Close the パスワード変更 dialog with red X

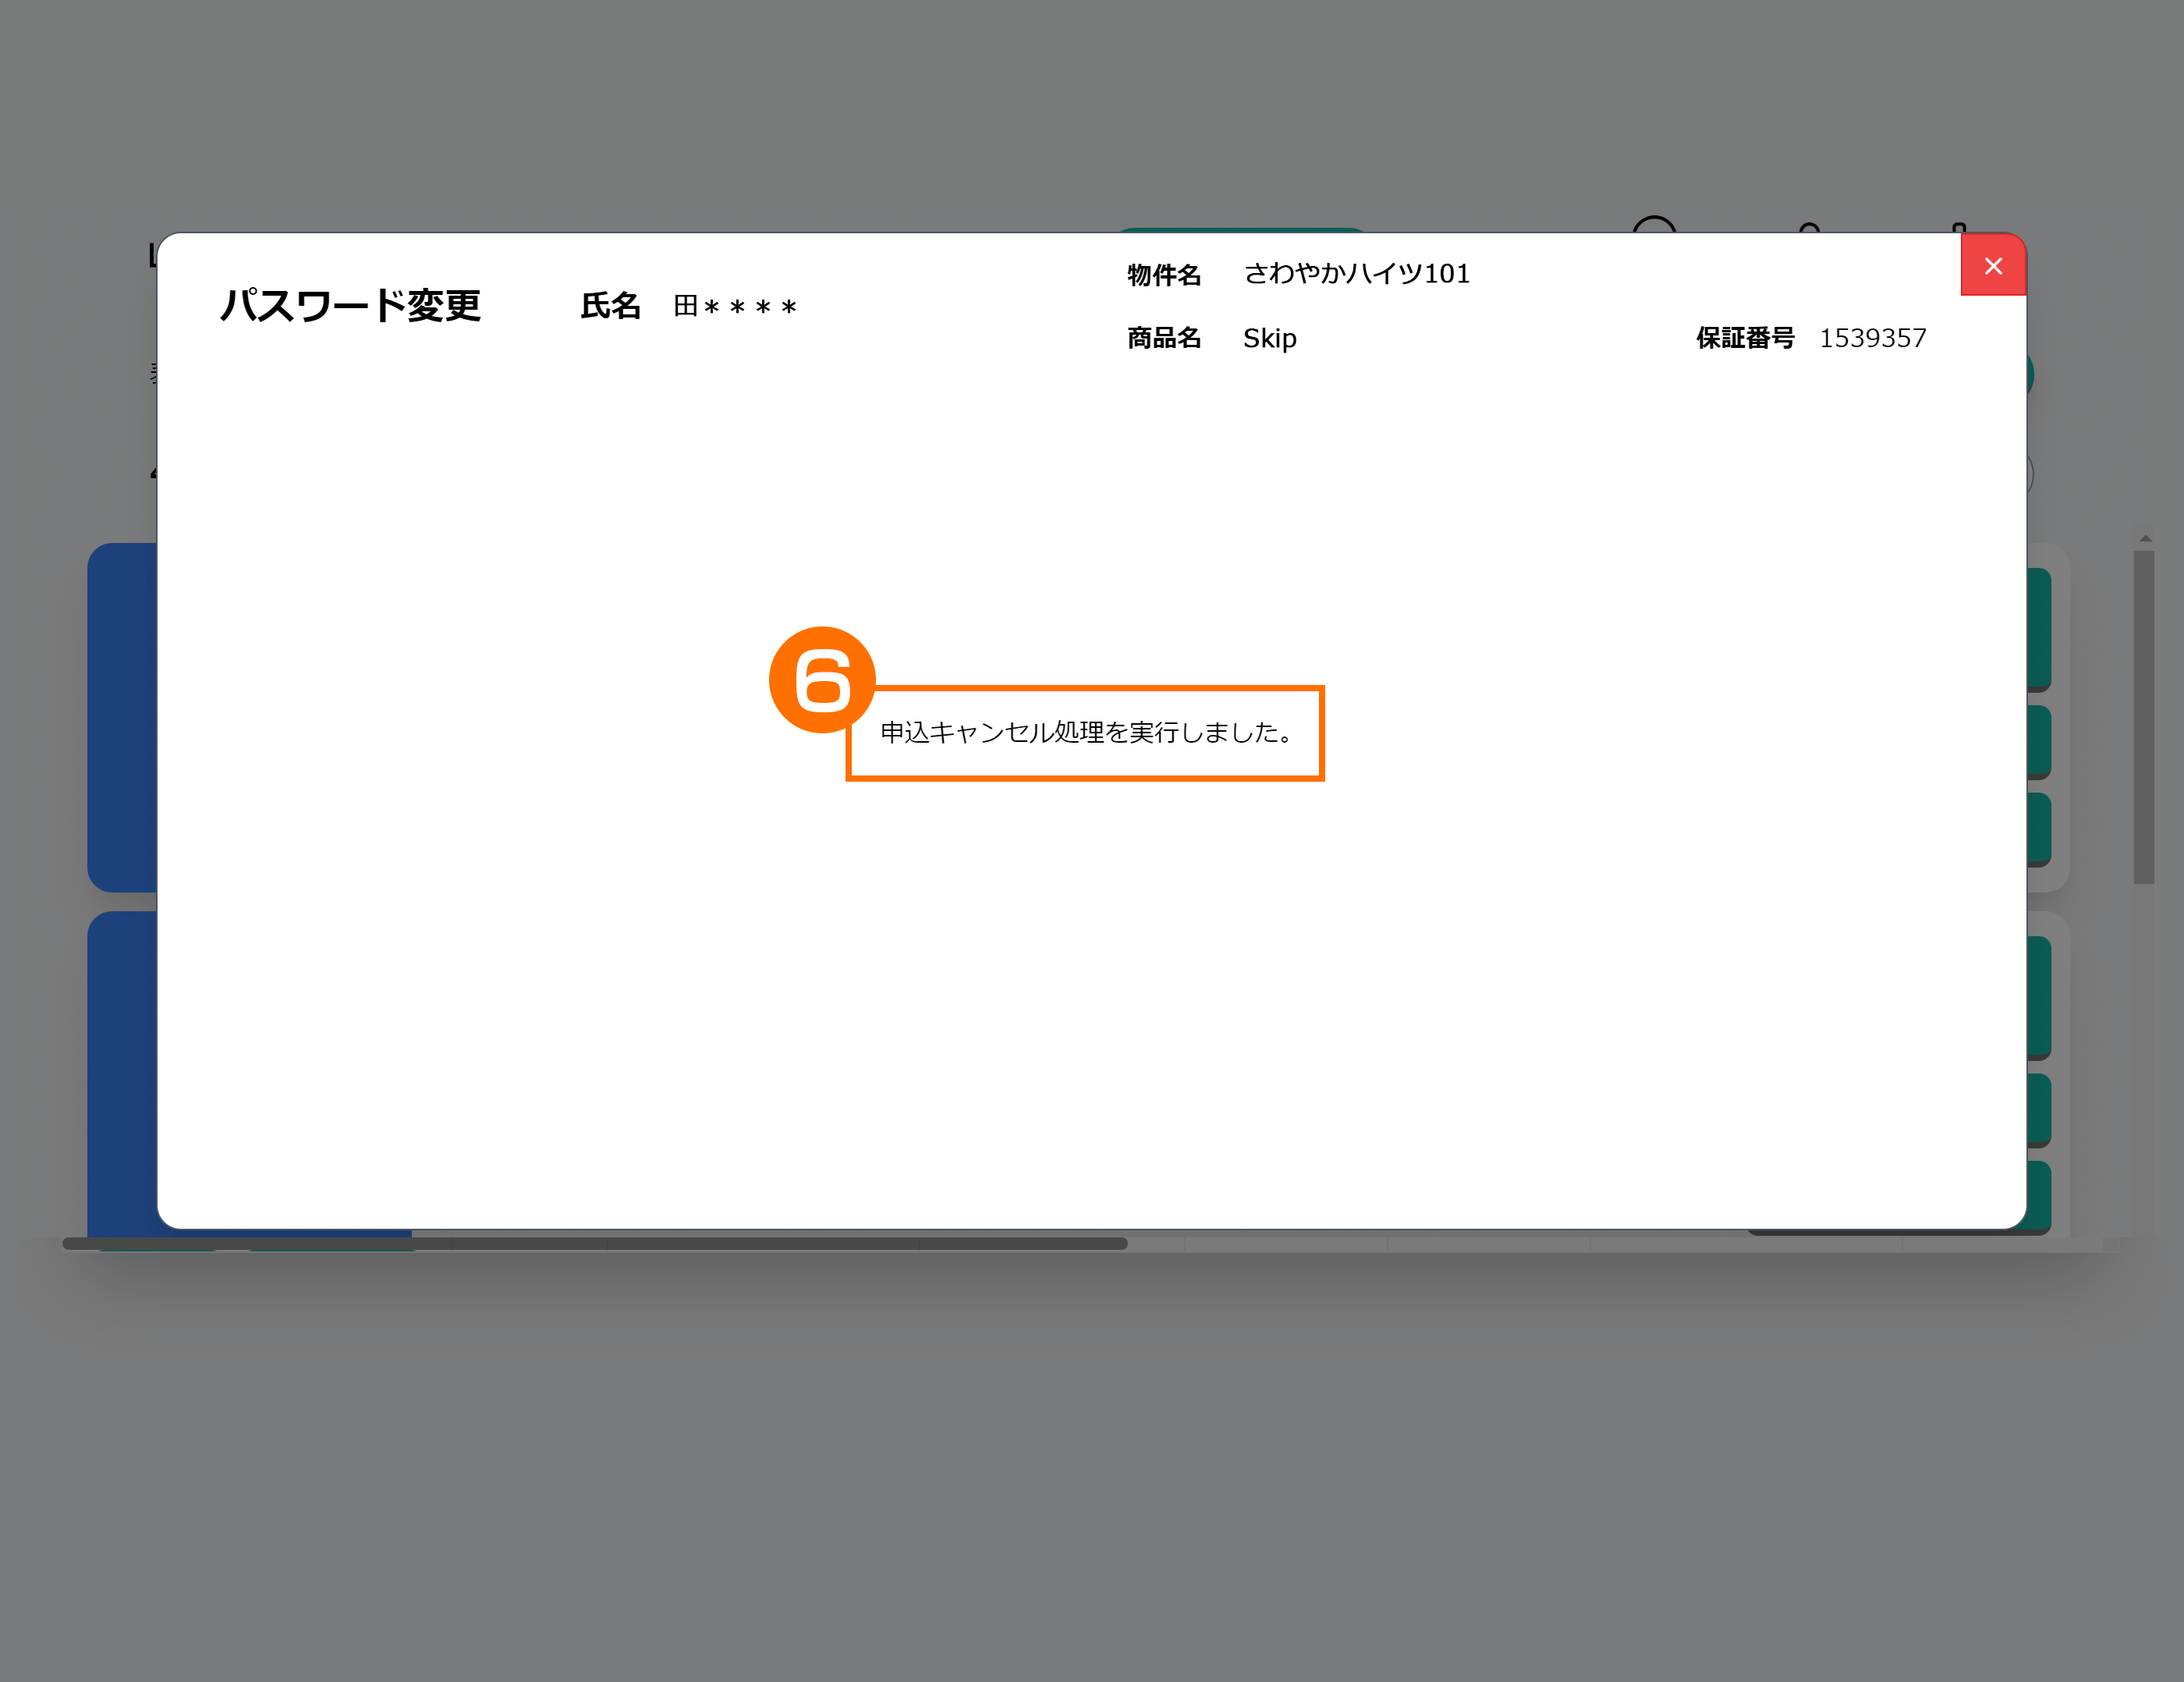click(x=1992, y=266)
